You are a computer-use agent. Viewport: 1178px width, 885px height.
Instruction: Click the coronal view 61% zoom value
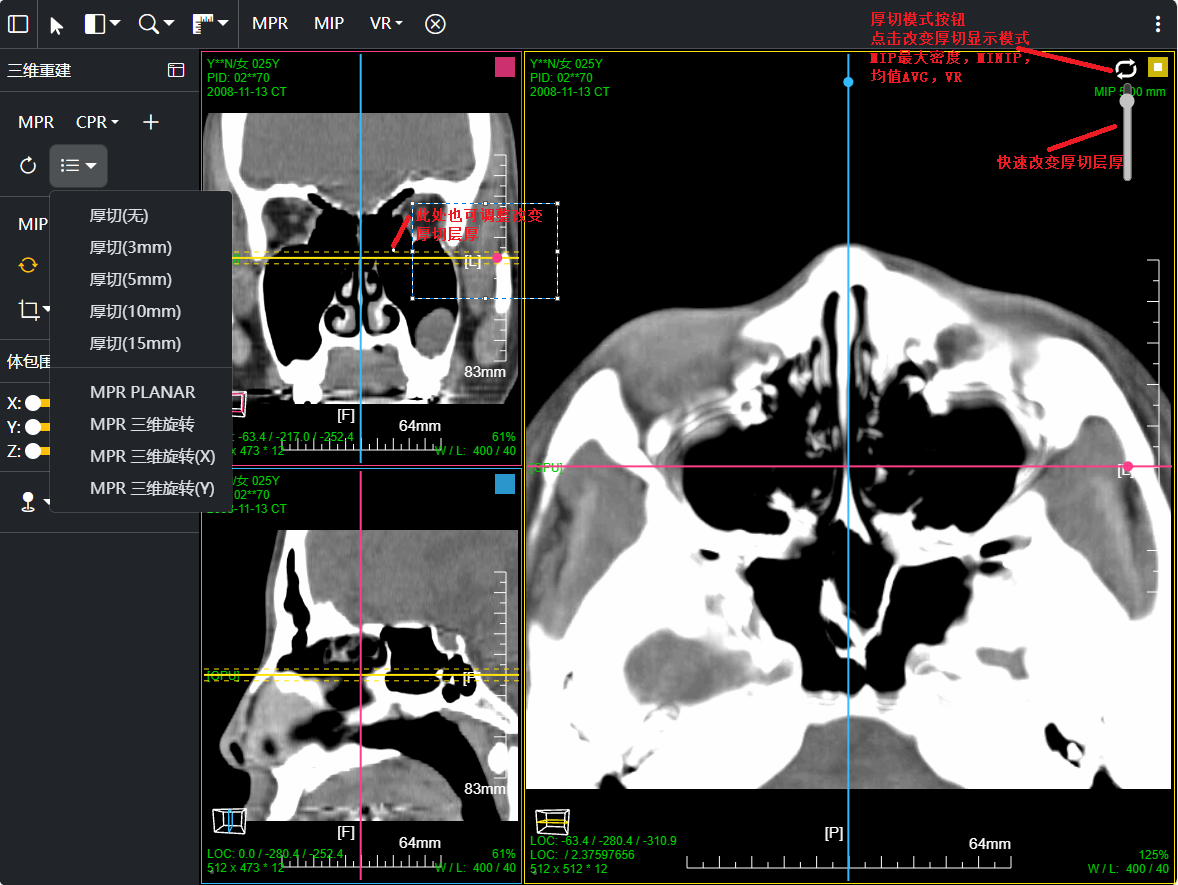click(x=503, y=436)
